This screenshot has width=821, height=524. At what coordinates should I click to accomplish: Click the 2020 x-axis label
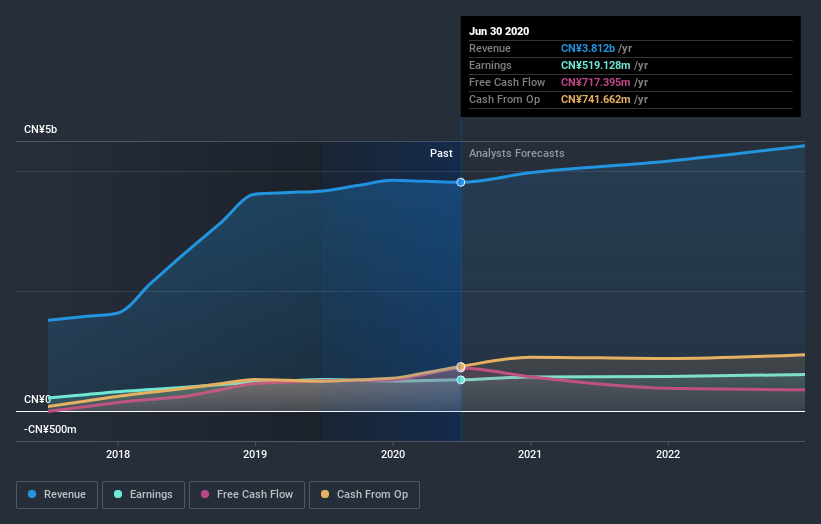point(393,454)
